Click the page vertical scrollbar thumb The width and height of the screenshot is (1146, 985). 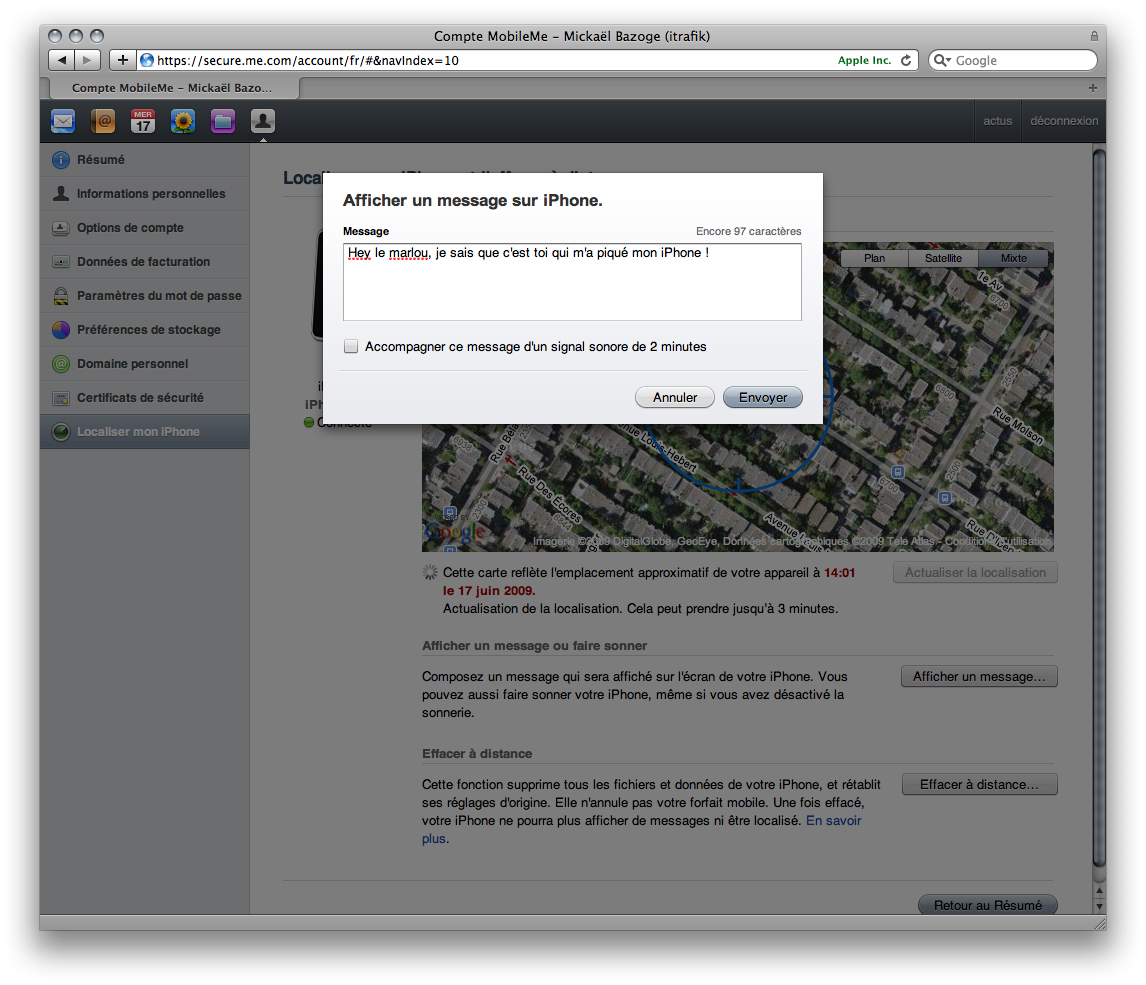[x=1098, y=508]
